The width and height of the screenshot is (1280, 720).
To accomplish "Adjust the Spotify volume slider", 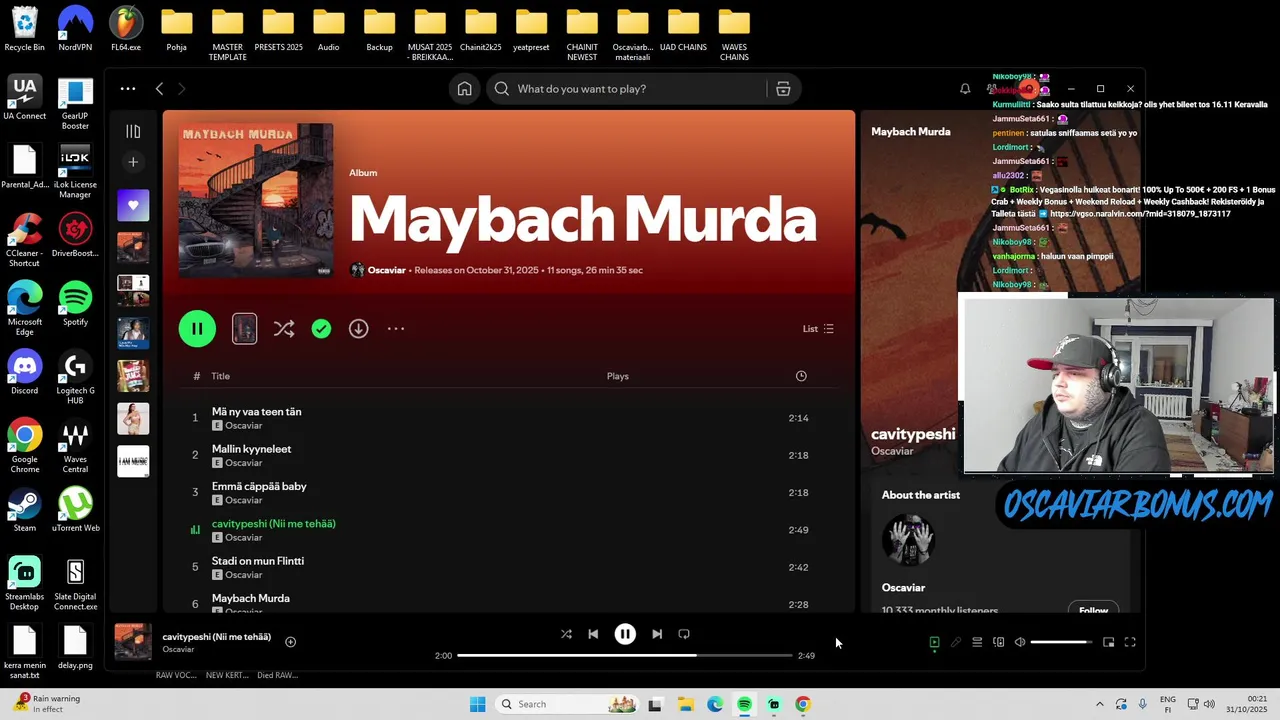I will pos(1061,642).
